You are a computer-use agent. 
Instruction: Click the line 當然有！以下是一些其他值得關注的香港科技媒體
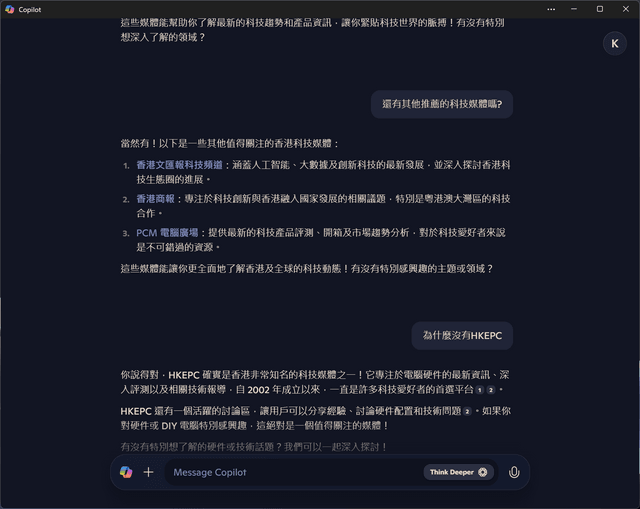coord(229,144)
